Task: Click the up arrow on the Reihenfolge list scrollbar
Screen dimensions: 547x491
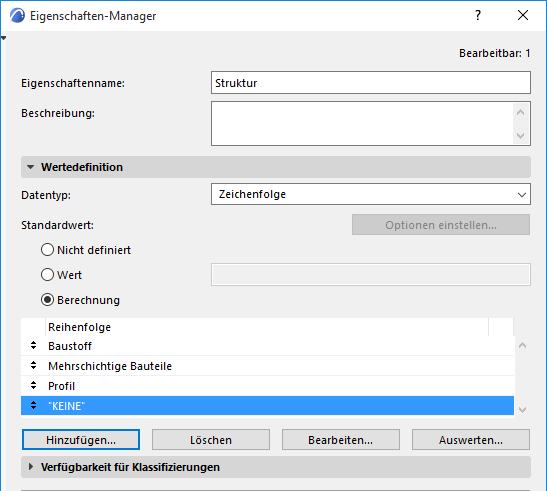Action: [x=523, y=345]
